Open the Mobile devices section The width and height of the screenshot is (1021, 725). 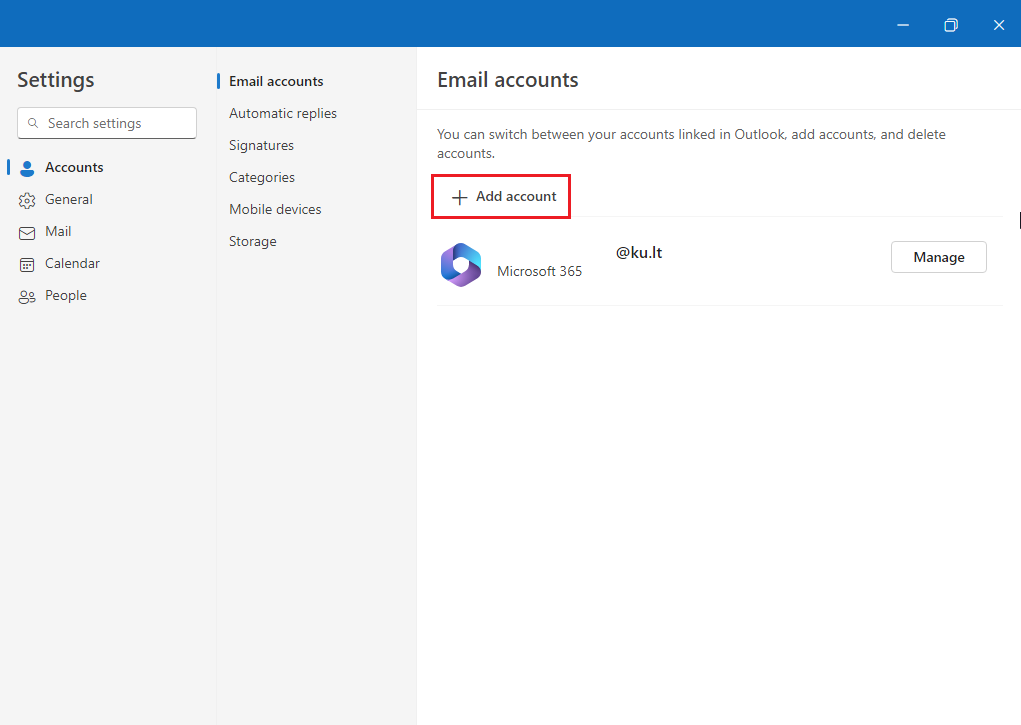275,209
